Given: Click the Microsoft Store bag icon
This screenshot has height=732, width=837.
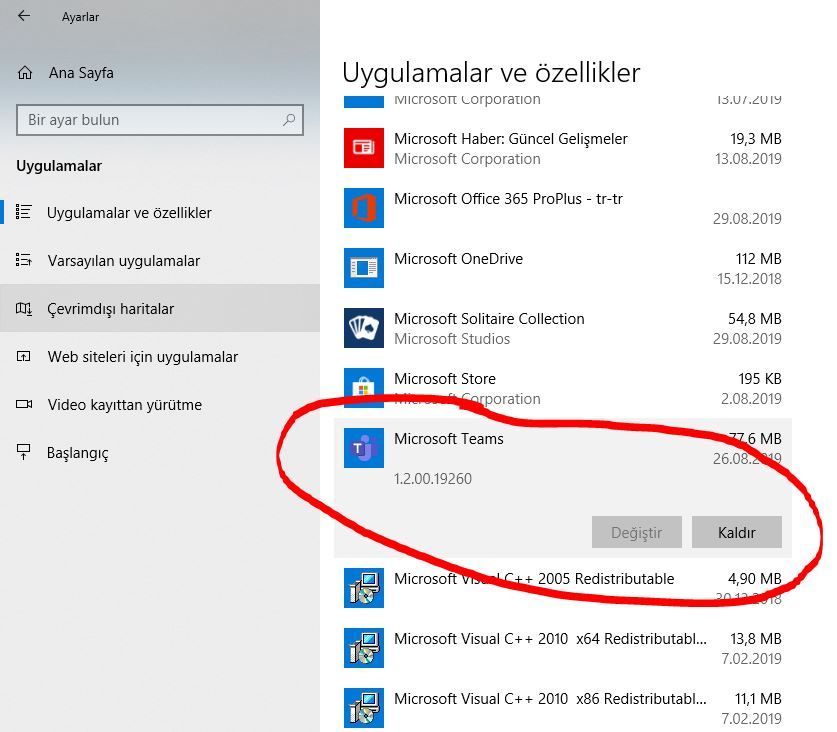Looking at the screenshot, I should (364, 388).
